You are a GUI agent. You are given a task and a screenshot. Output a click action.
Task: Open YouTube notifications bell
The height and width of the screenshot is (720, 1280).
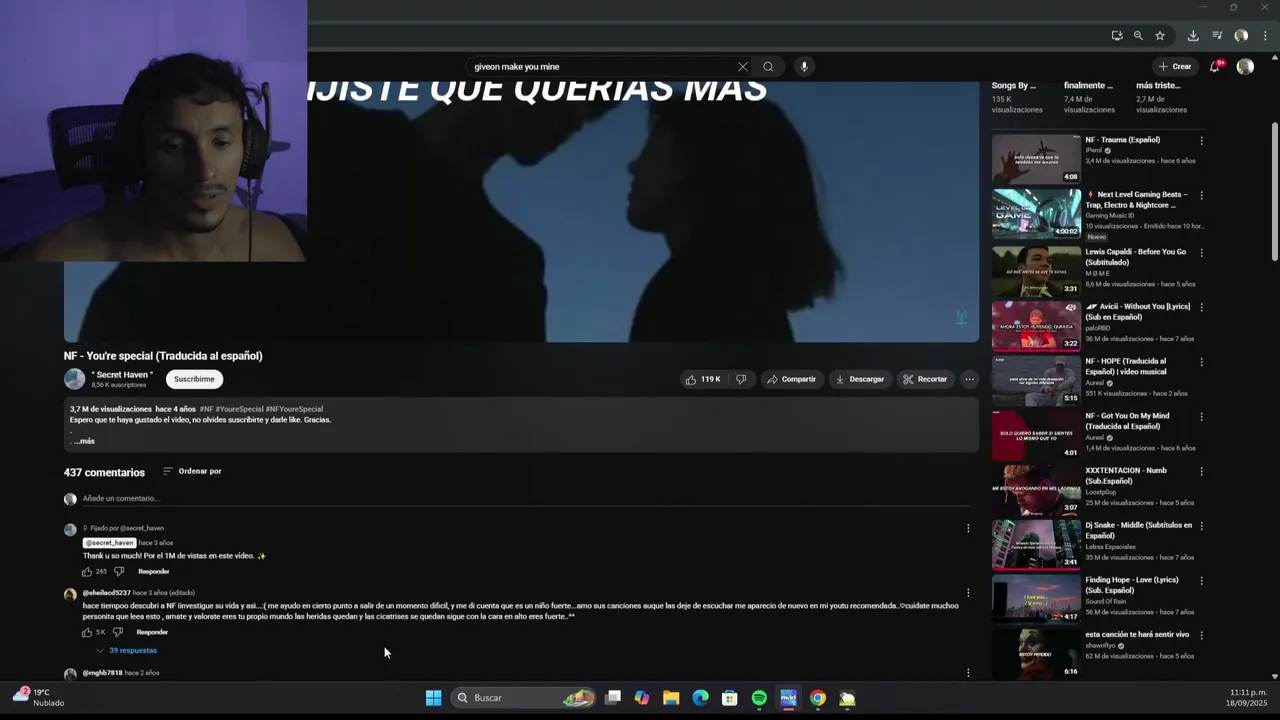pos(1215,67)
